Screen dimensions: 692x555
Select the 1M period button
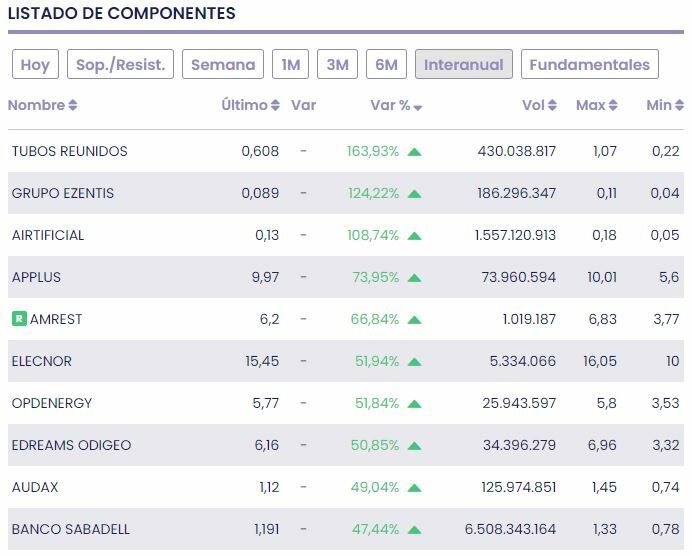point(291,65)
